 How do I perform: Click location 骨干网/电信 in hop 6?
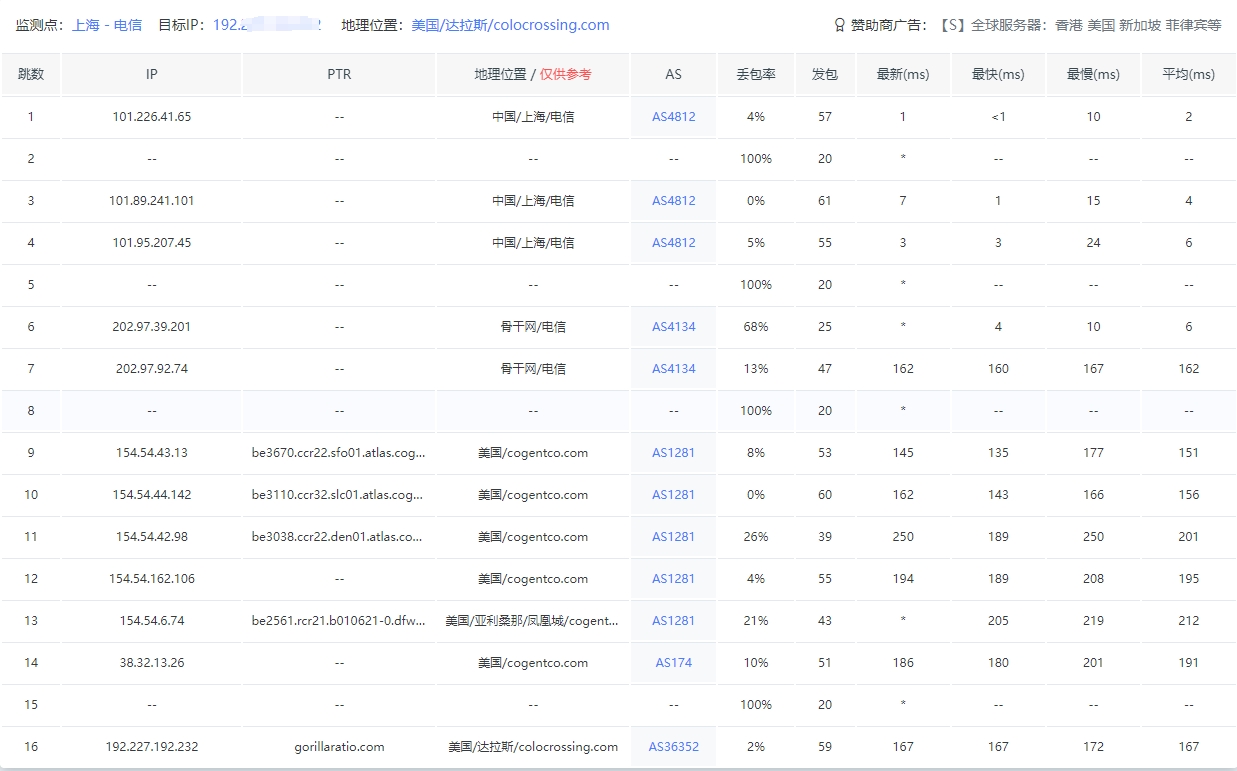click(533, 327)
